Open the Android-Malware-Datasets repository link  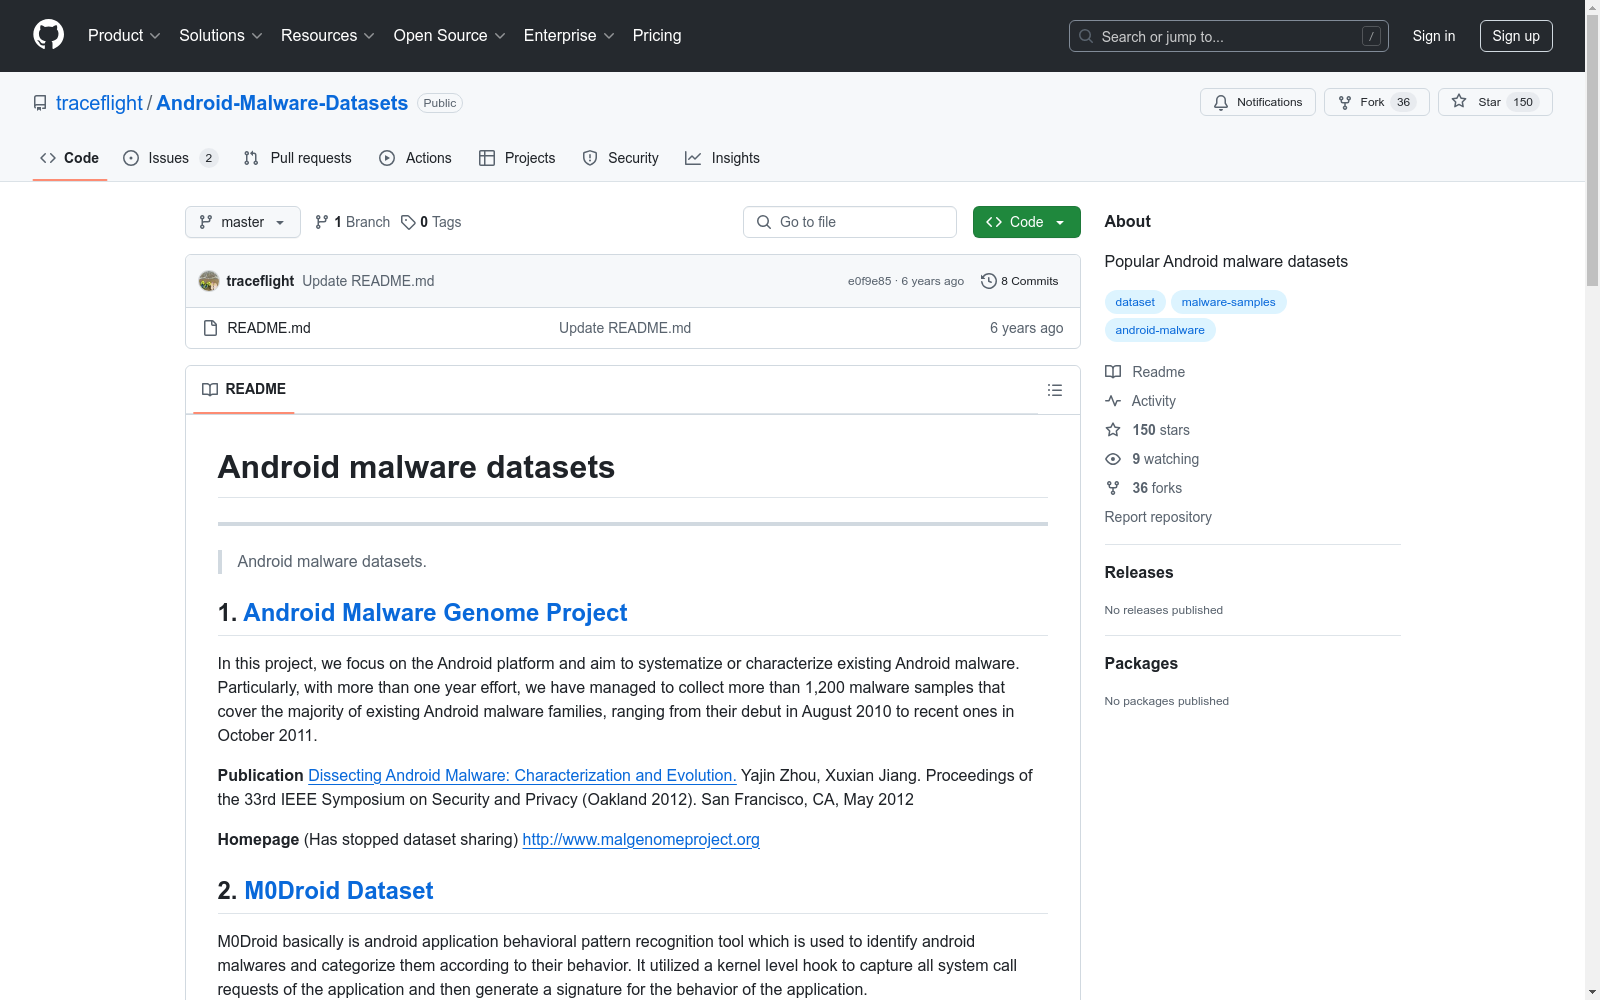click(x=282, y=103)
